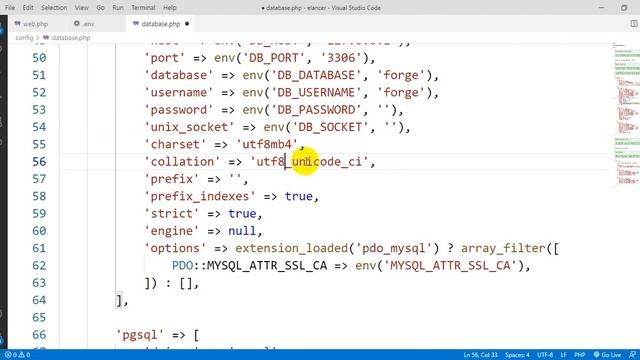Start the Go Live server
This screenshot has width=640, height=360.
coord(607,355)
